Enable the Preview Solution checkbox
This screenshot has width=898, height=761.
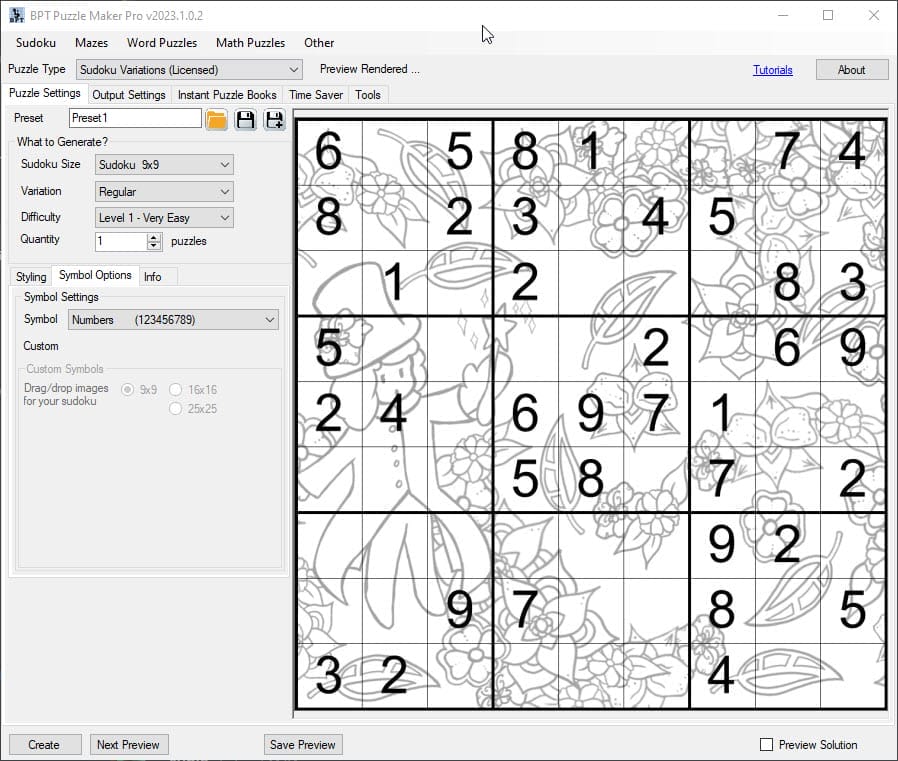click(767, 745)
